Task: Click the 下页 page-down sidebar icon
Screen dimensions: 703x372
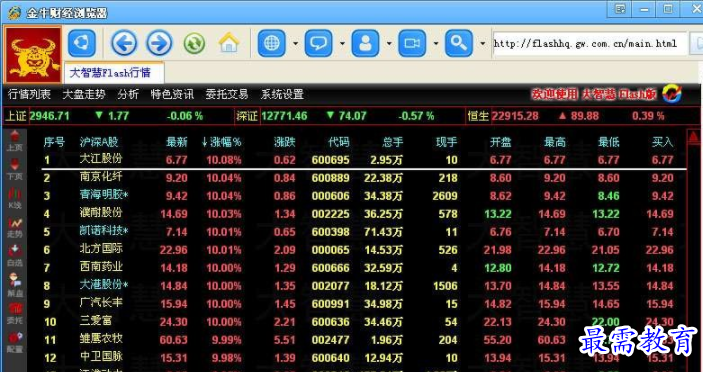Action: click(15, 169)
